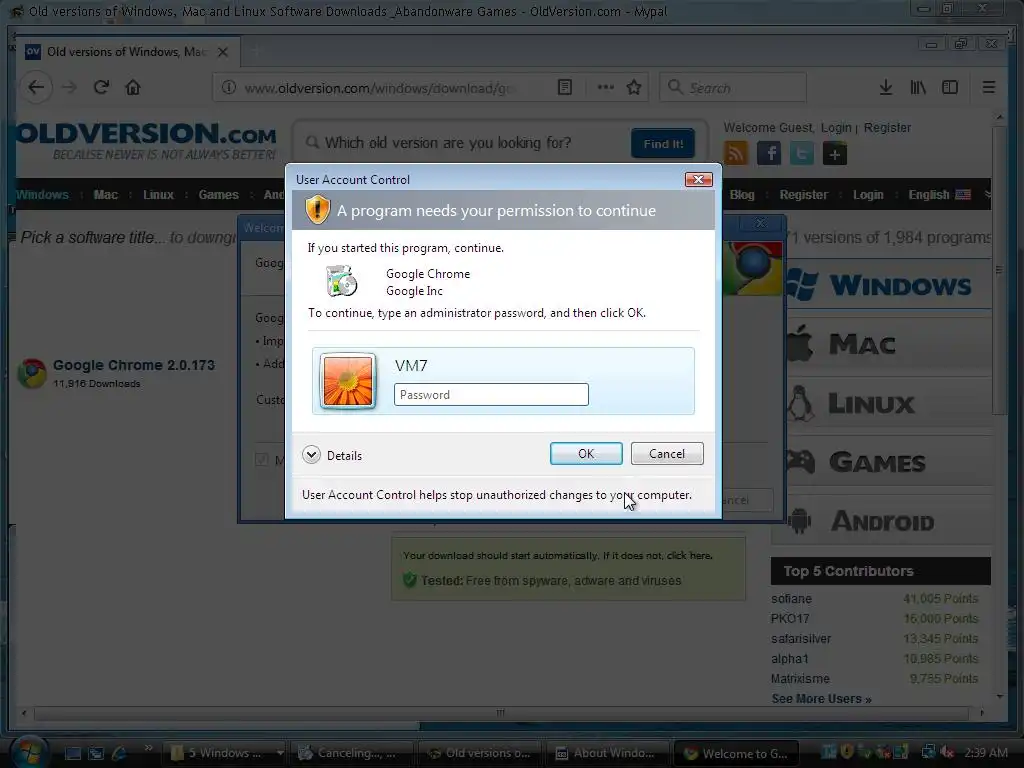Click the plus share icon
1024x768 pixels.
coord(835,154)
